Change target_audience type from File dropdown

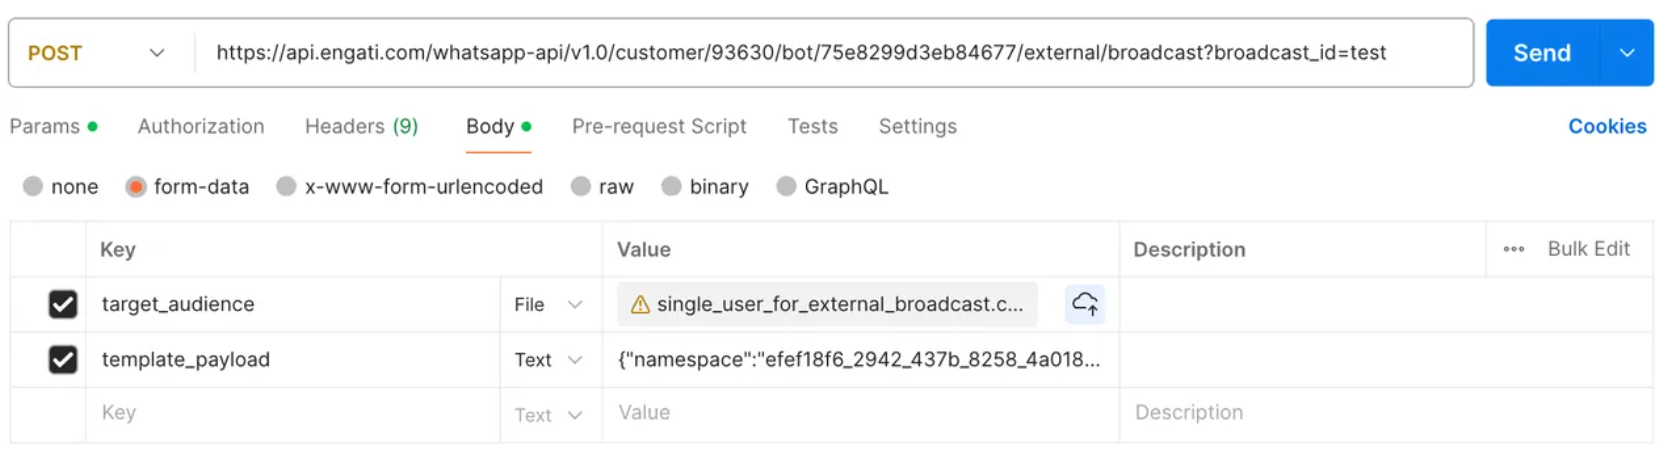tap(548, 305)
